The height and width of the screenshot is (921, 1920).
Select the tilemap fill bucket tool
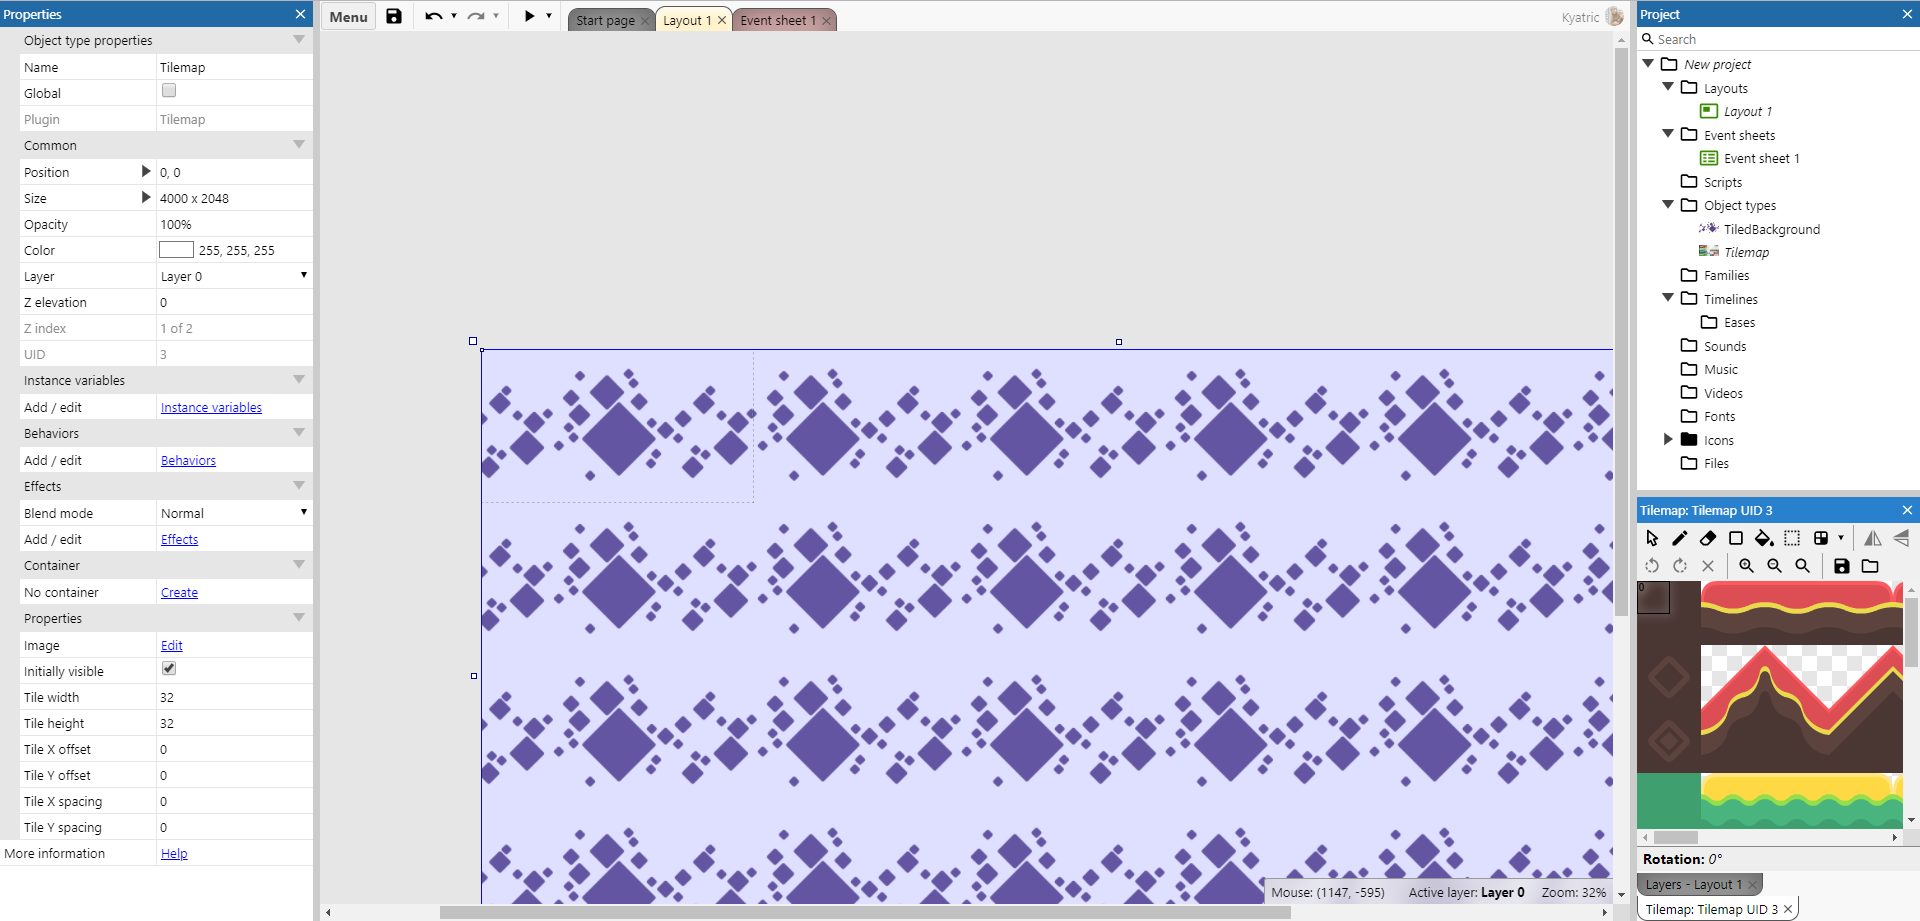(x=1764, y=538)
